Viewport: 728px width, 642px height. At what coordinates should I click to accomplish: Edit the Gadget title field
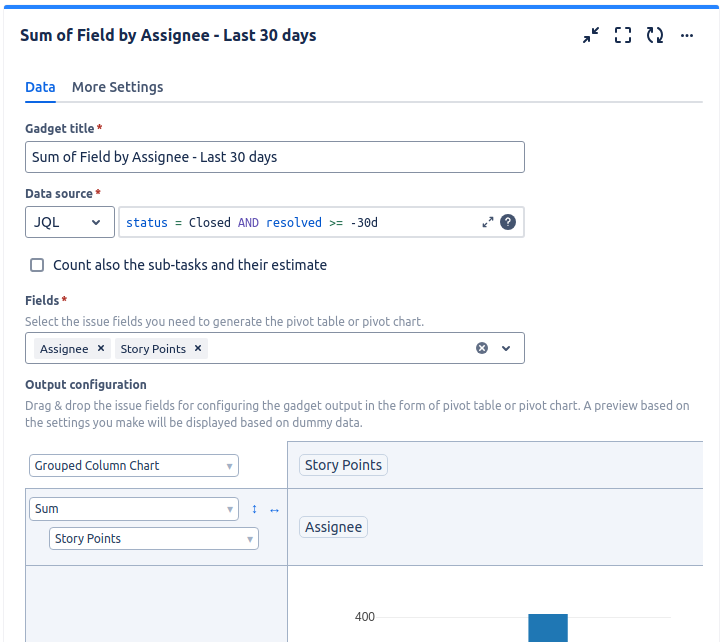[x=275, y=157]
